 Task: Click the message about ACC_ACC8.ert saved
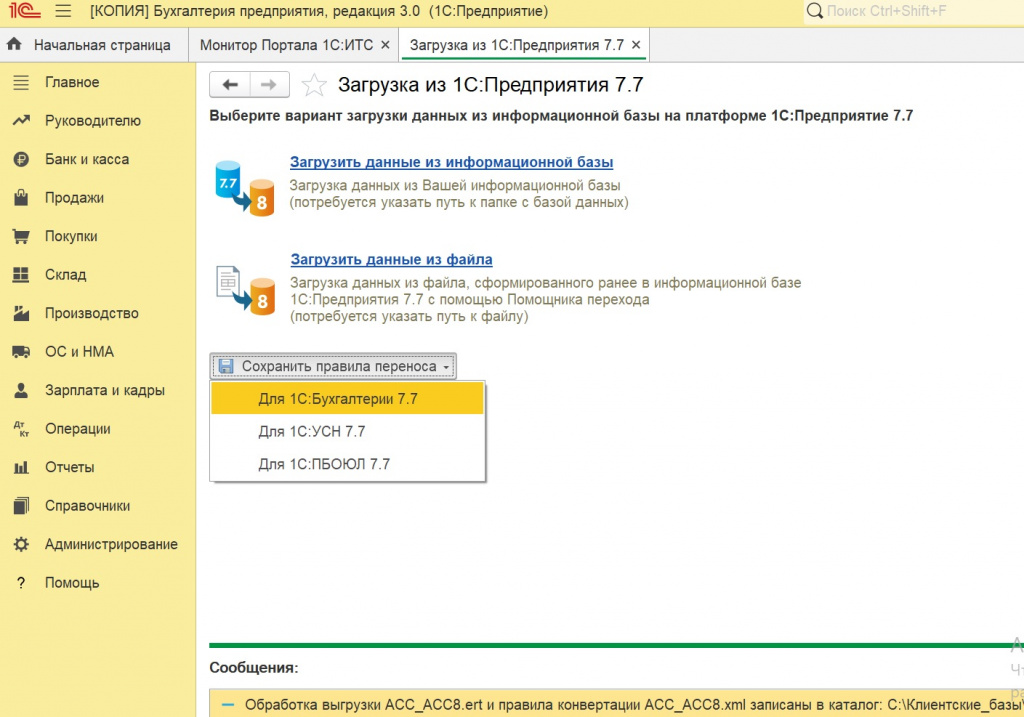(x=633, y=705)
